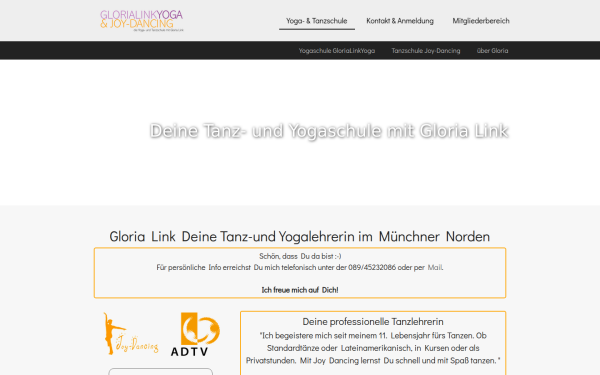Click 'Ich freue mich auf Dich!' text
This screenshot has width=600, height=375.
(300, 290)
